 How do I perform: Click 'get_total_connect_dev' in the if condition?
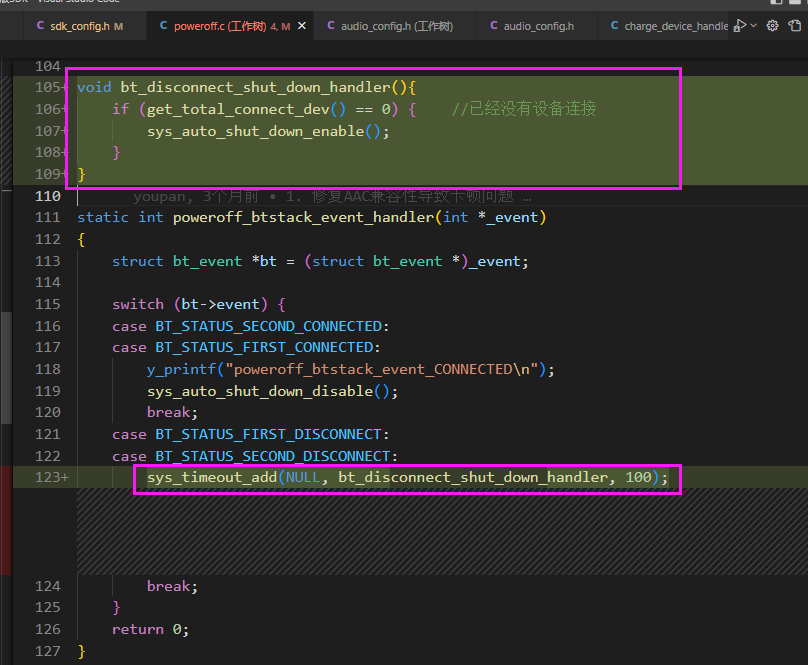pos(238,109)
